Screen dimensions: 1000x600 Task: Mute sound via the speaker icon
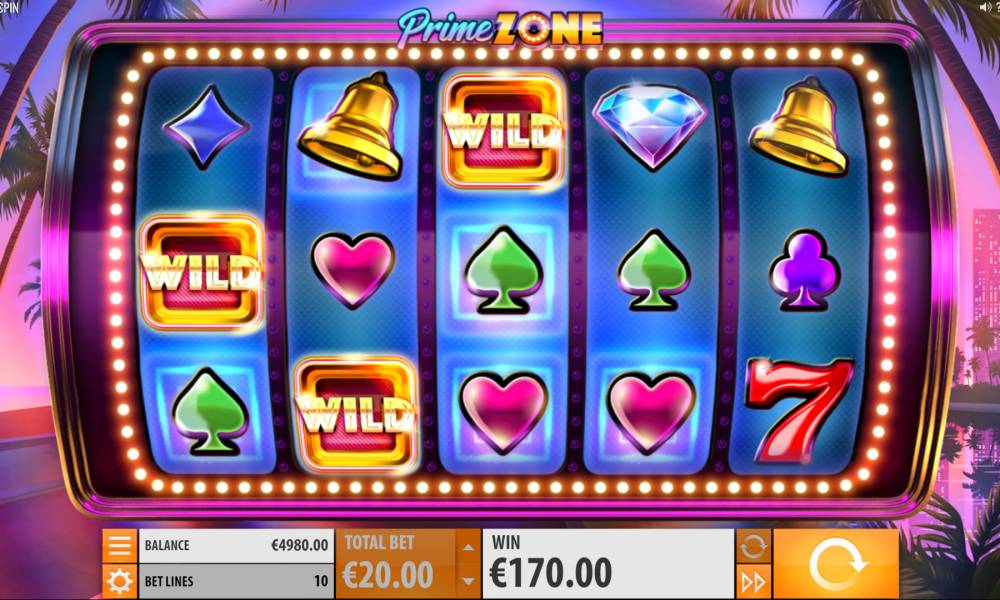click(988, 7)
